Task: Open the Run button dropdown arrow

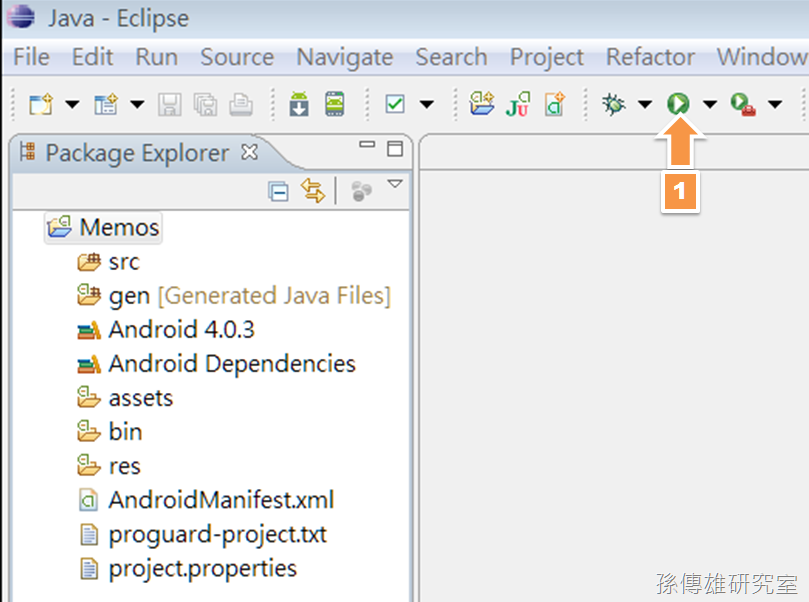Action: (710, 105)
